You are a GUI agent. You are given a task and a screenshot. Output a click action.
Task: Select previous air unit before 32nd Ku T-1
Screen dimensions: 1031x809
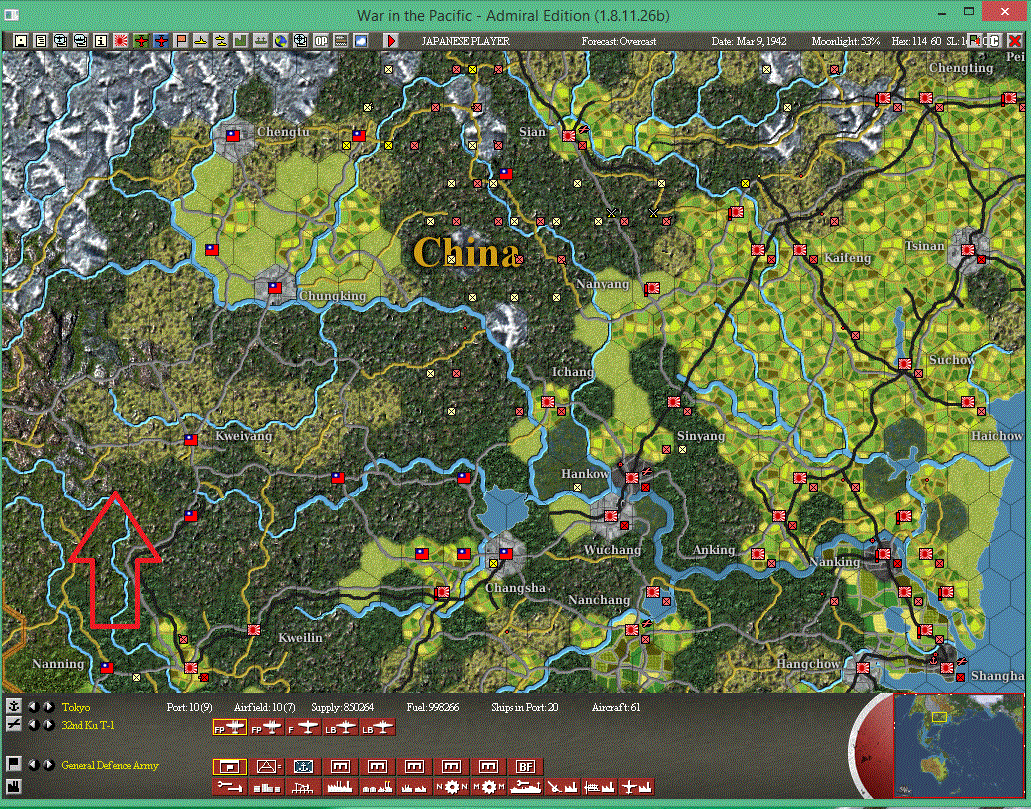tap(33, 725)
